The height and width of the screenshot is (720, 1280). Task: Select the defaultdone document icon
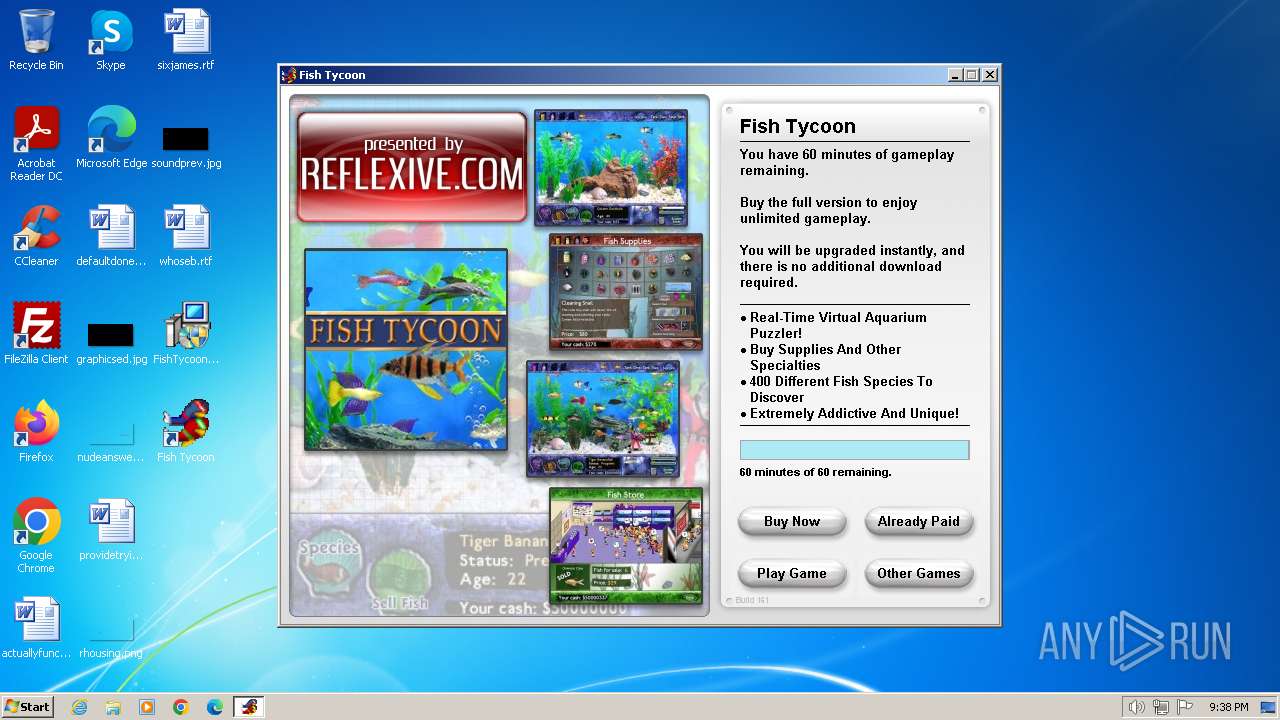(x=110, y=236)
